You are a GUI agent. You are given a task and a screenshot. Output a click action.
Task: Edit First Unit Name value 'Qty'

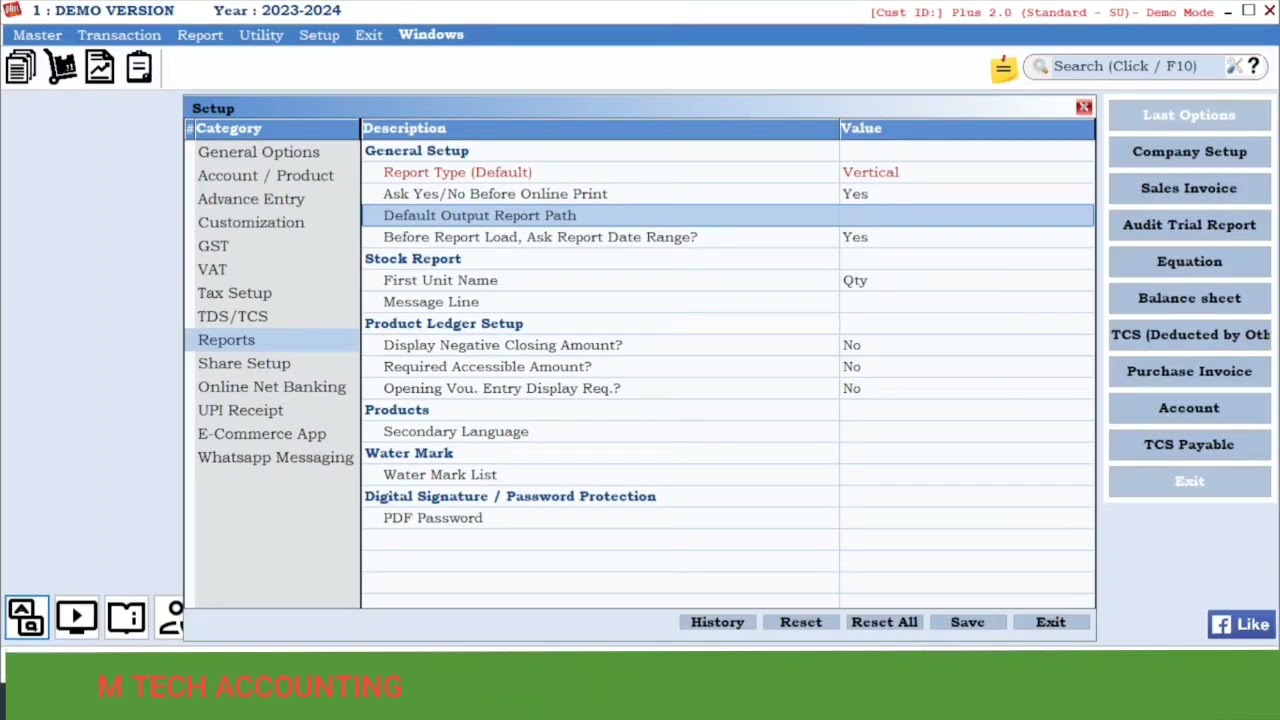coord(855,280)
